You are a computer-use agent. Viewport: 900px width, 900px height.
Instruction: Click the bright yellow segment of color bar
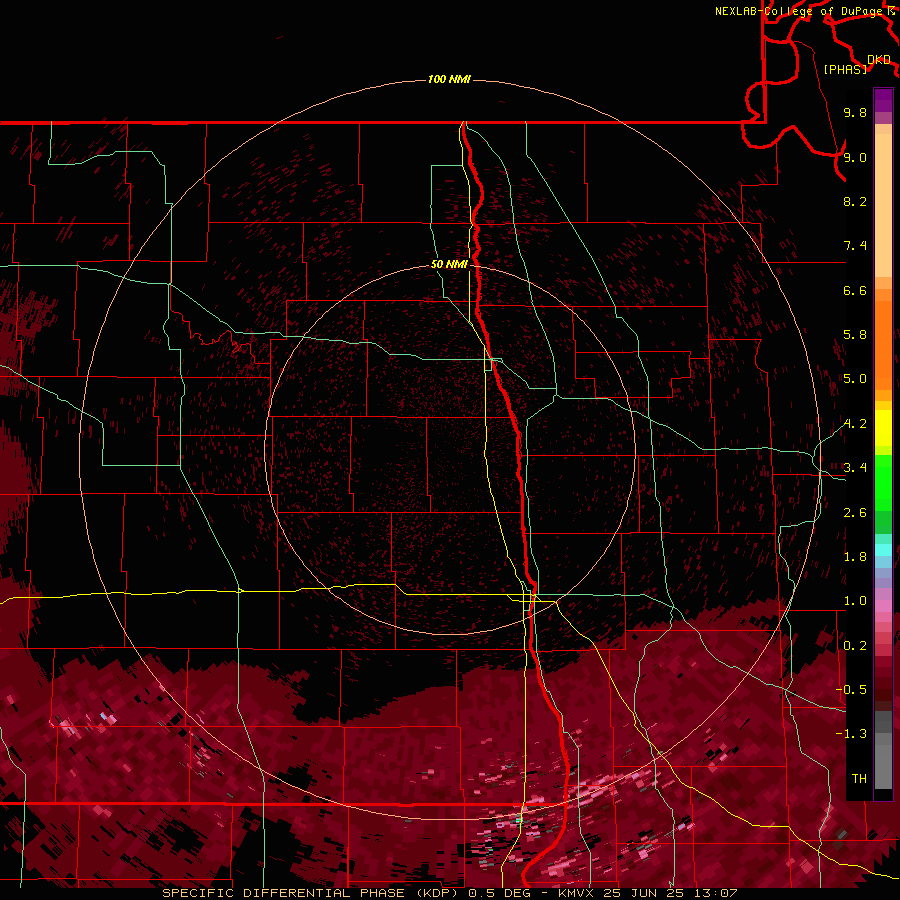(883, 428)
